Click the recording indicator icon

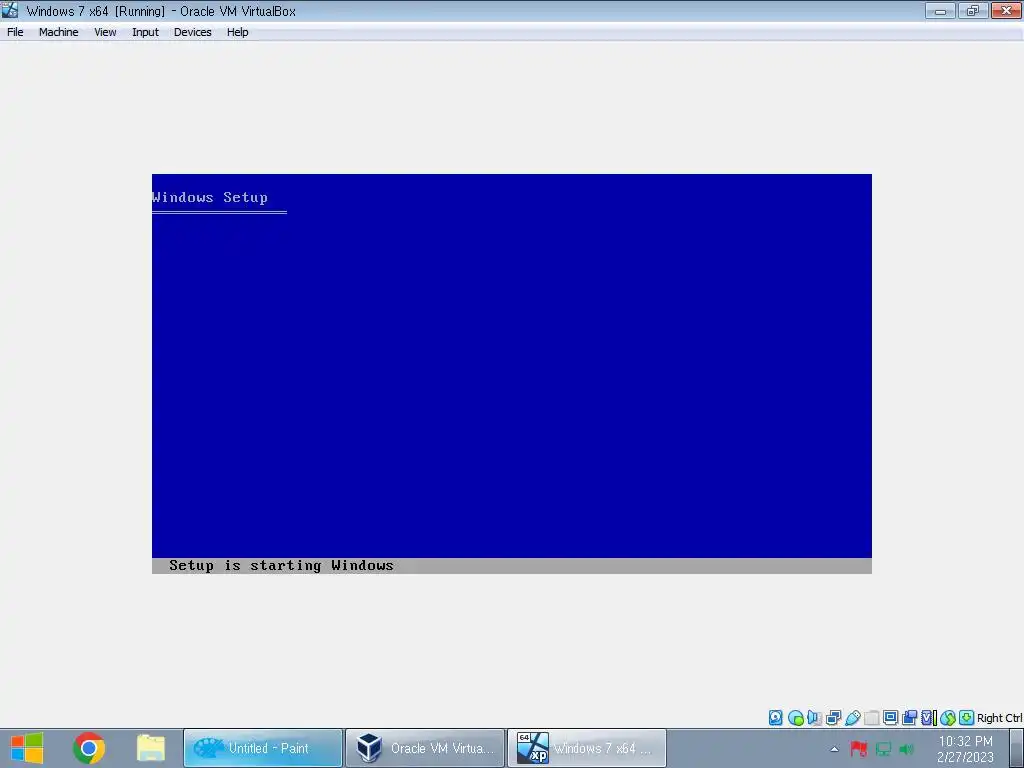(909, 718)
